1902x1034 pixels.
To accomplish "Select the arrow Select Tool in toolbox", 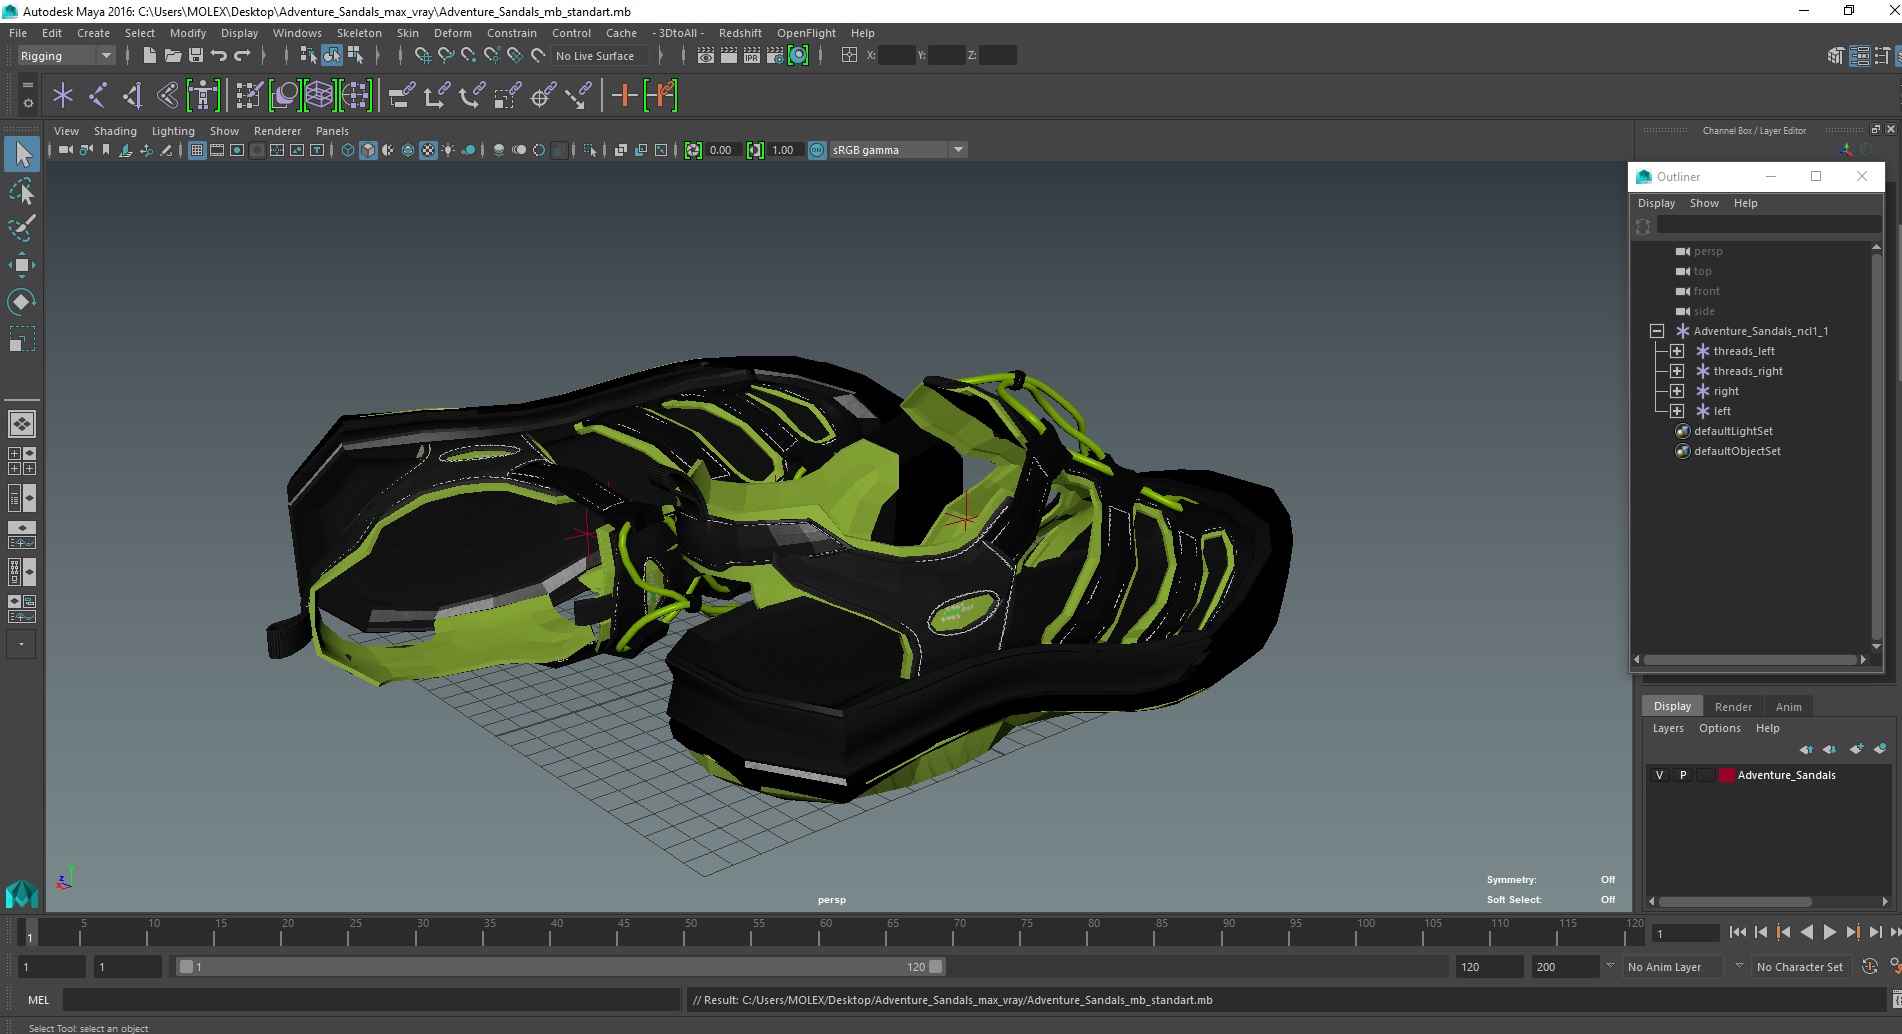I will (x=22, y=154).
